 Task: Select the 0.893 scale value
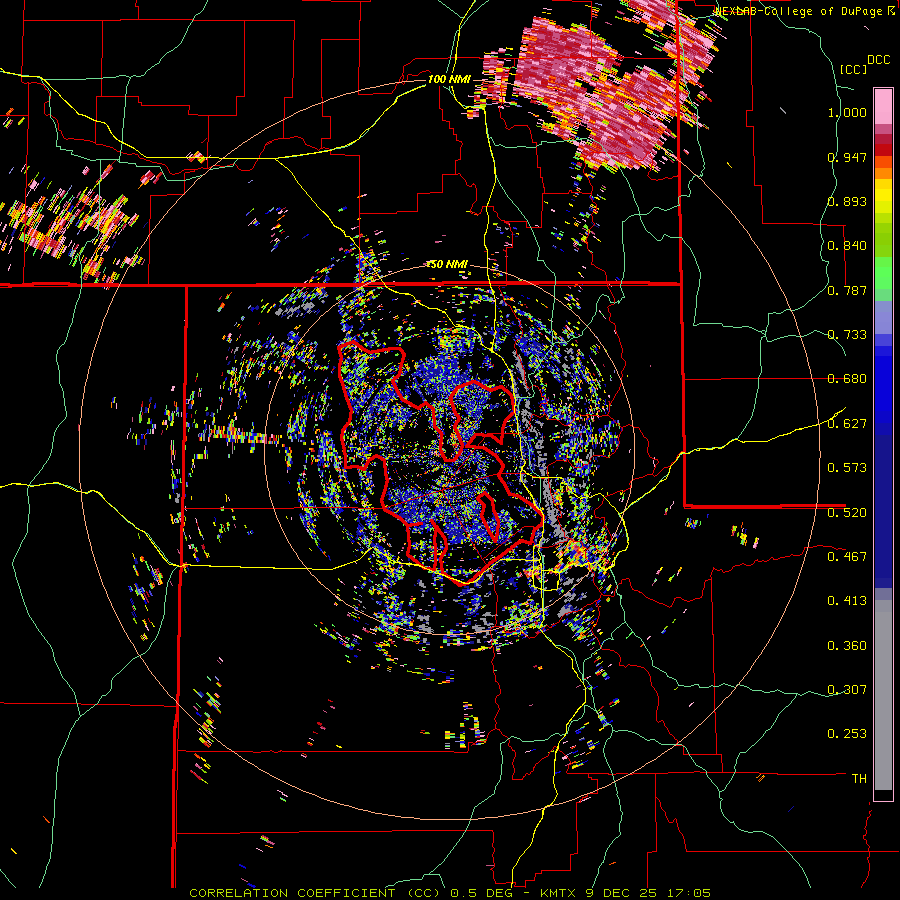(x=847, y=201)
